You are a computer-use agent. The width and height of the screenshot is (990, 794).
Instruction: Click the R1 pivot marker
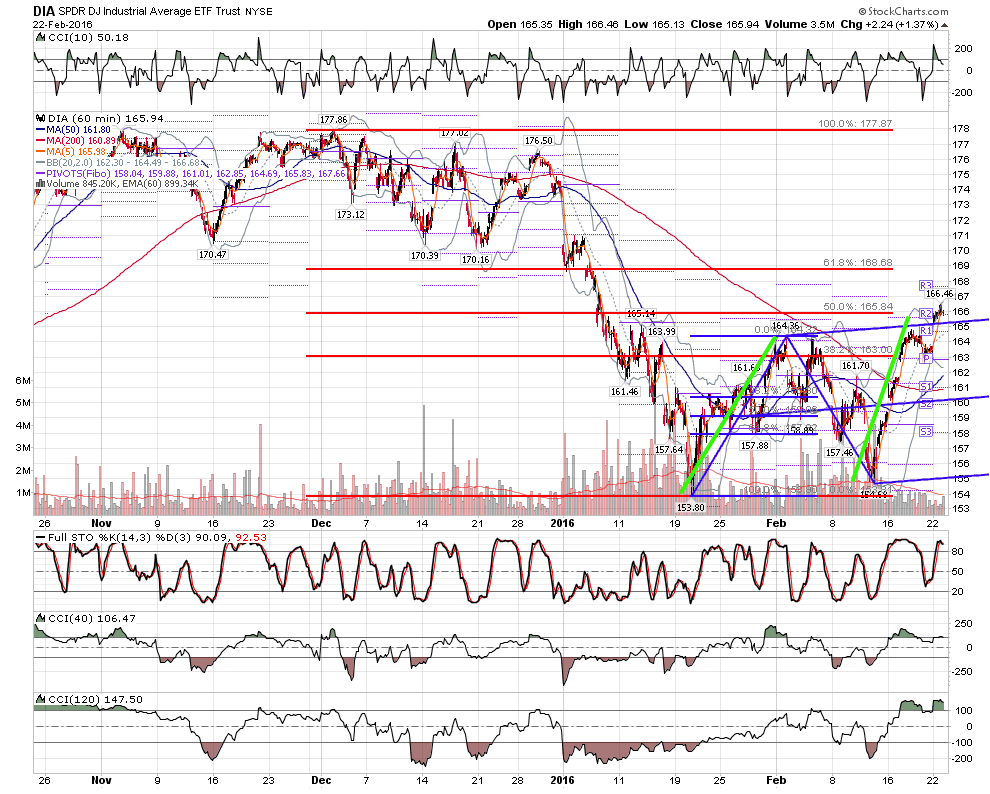point(926,331)
